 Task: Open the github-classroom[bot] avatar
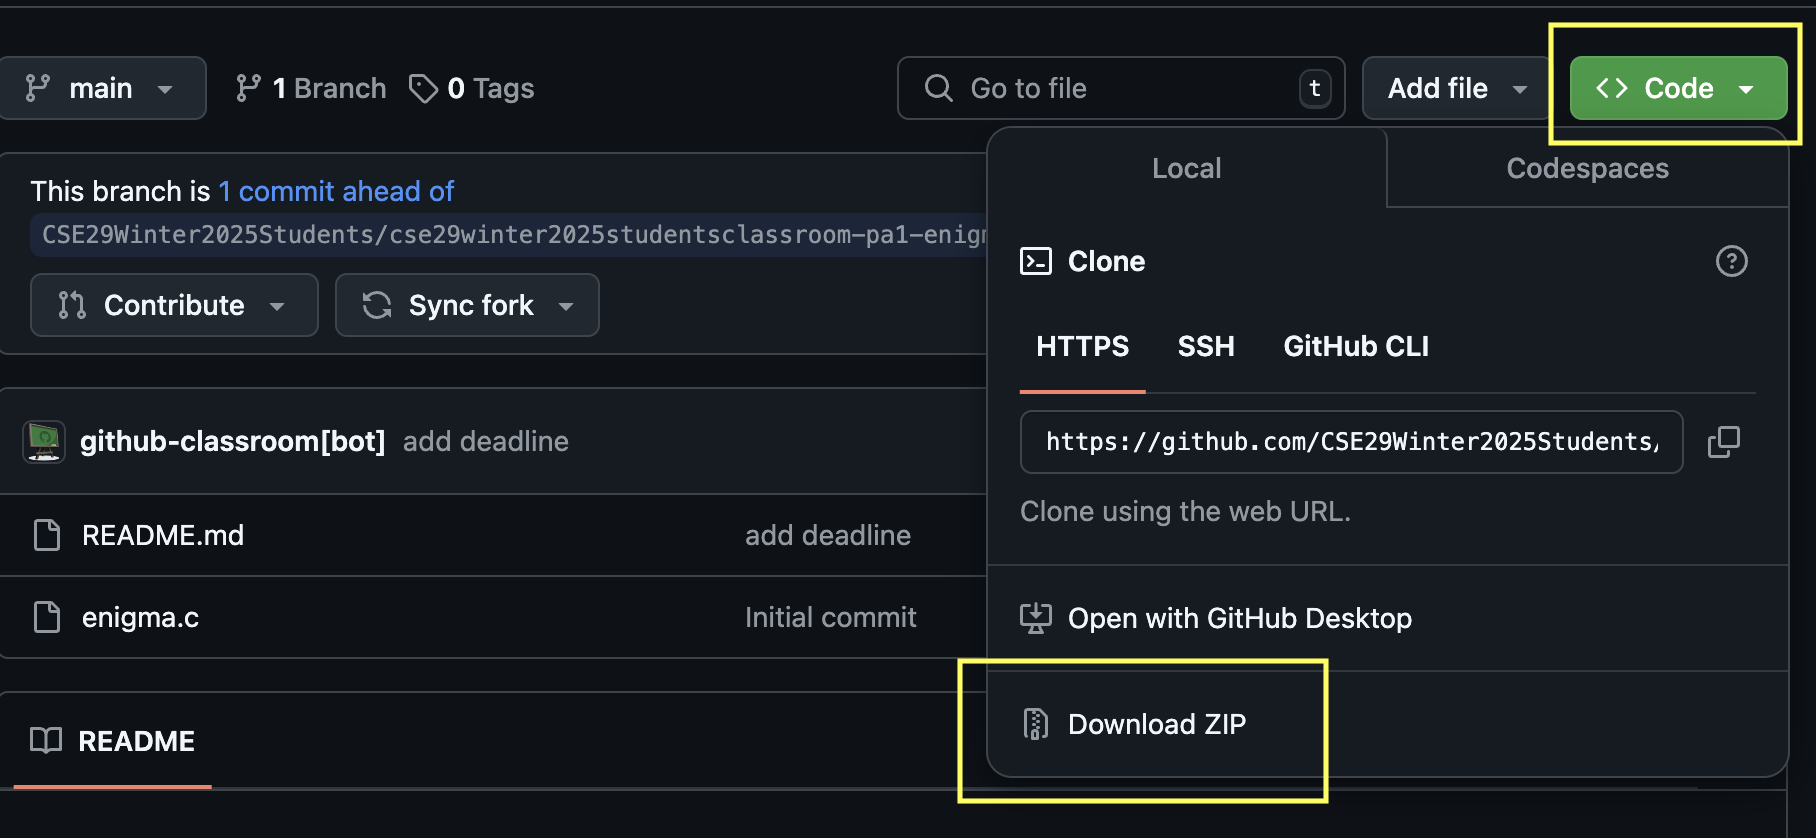point(44,442)
